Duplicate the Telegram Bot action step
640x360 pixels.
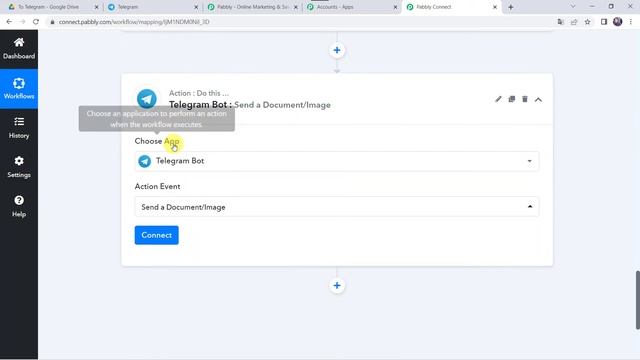pyautogui.click(x=511, y=99)
